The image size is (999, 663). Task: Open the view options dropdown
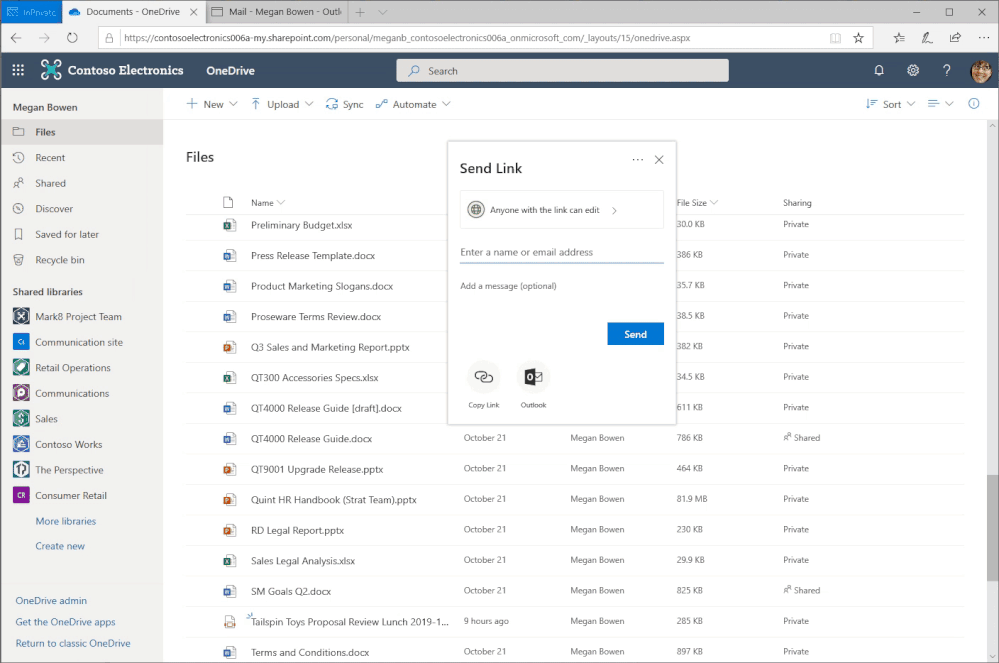pos(940,104)
